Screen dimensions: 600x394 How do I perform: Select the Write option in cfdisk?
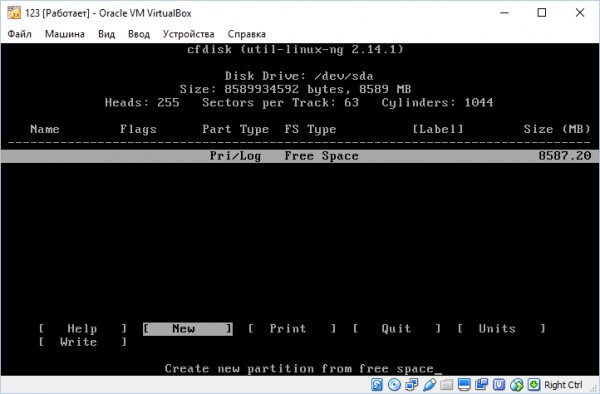pyautogui.click(x=83, y=342)
